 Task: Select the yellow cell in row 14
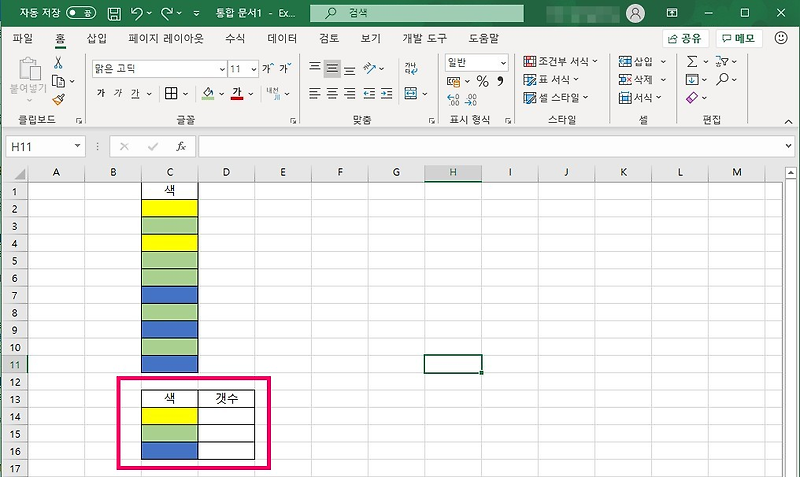169,416
